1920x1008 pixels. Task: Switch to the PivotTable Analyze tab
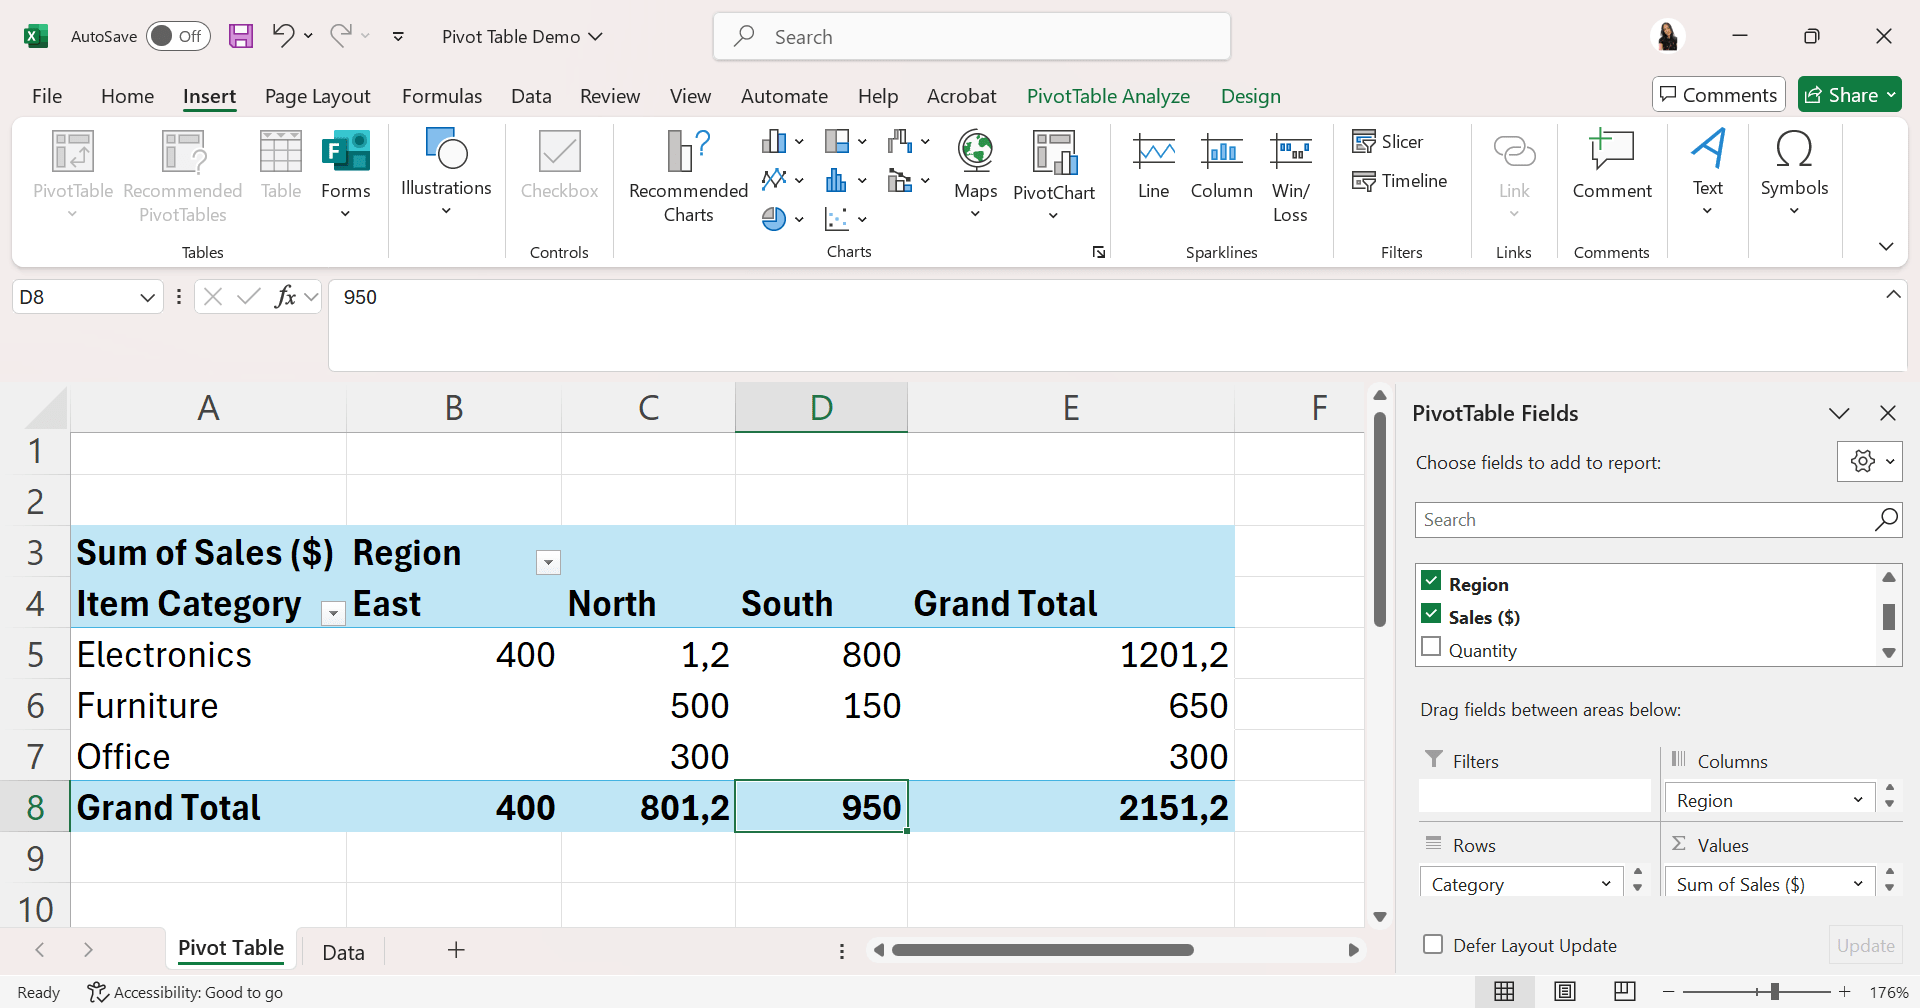(x=1108, y=96)
